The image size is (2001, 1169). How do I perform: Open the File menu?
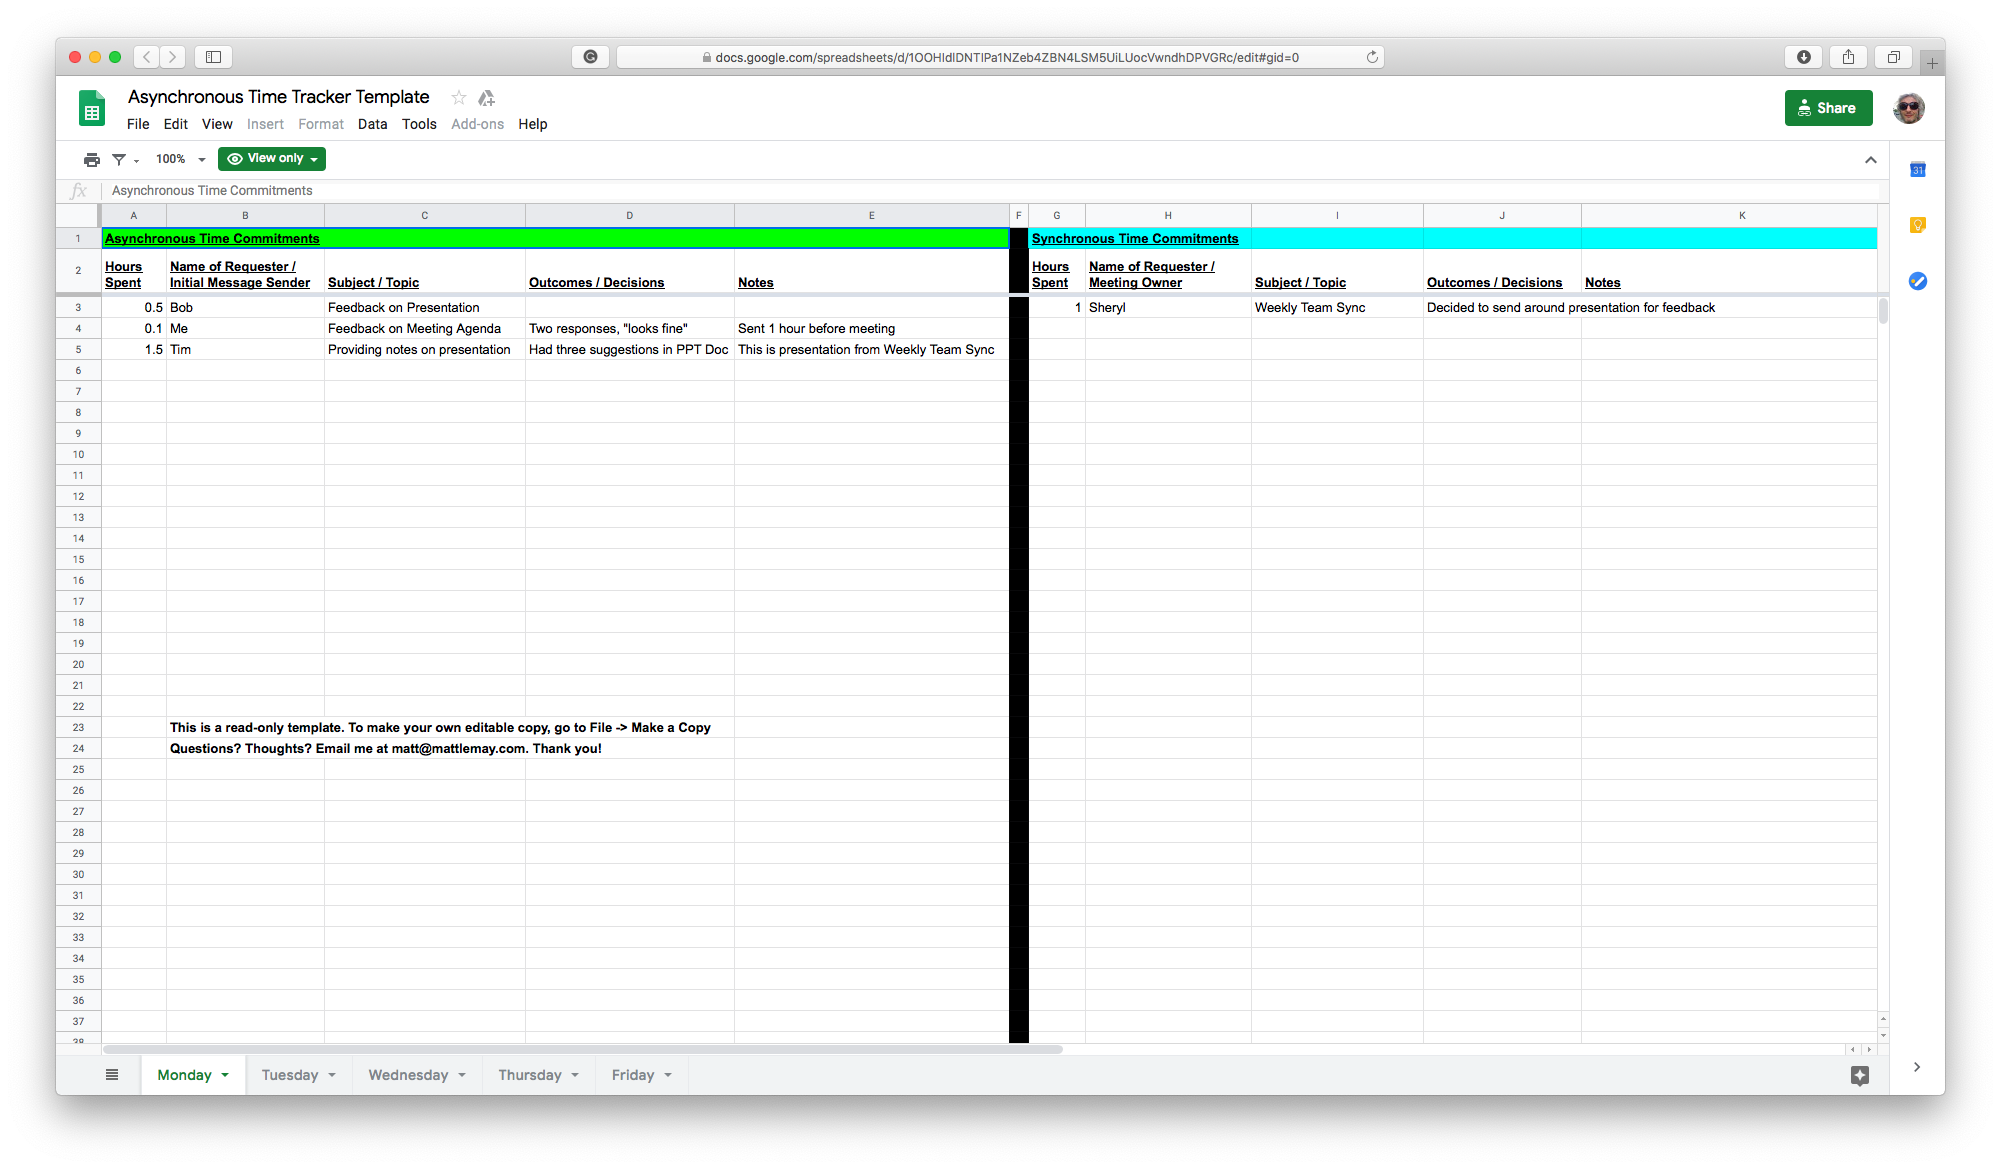[138, 124]
